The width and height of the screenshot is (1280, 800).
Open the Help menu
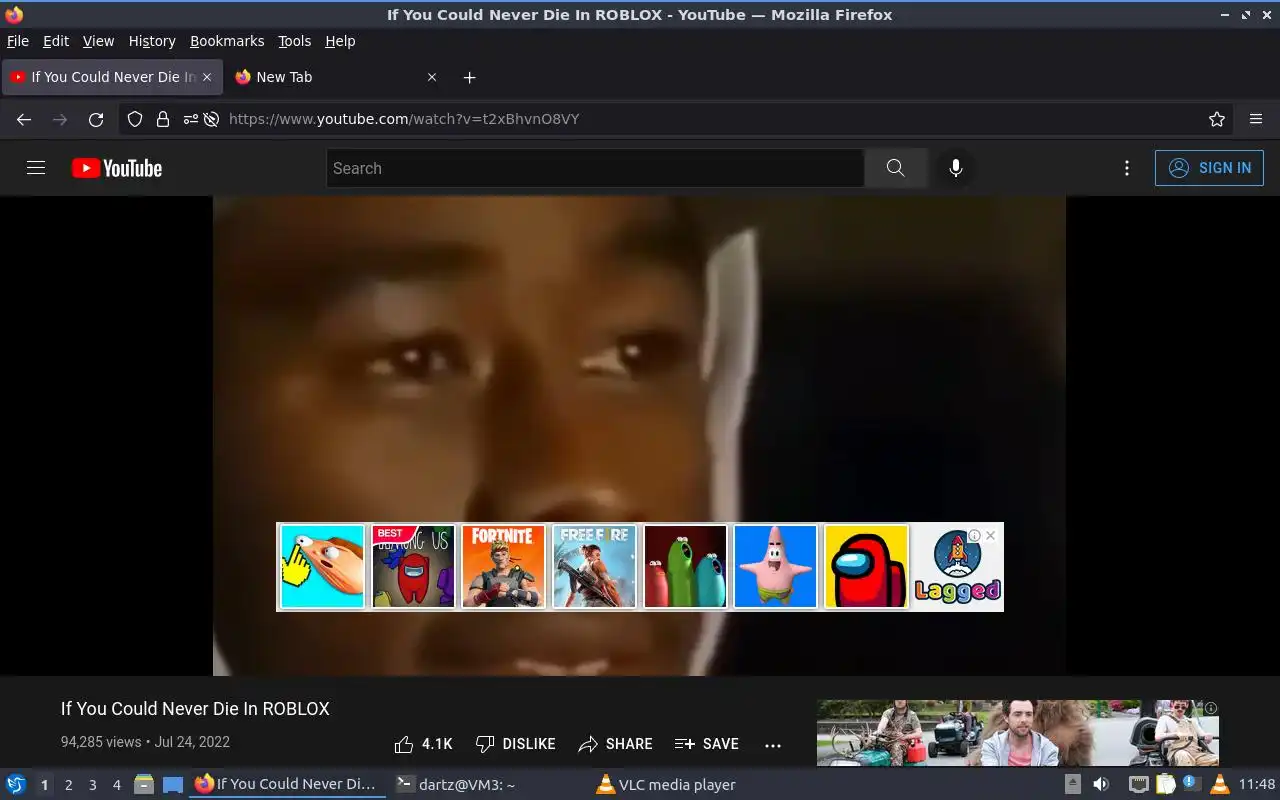(340, 41)
